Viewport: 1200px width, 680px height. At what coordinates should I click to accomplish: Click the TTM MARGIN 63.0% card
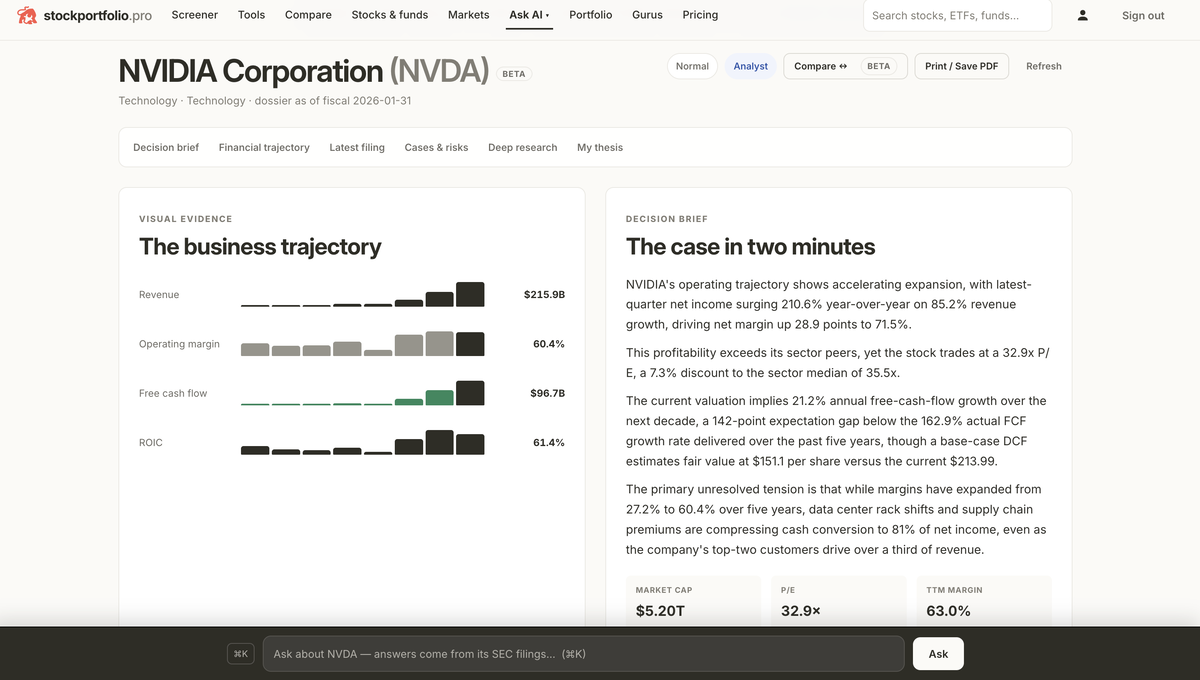click(x=984, y=601)
